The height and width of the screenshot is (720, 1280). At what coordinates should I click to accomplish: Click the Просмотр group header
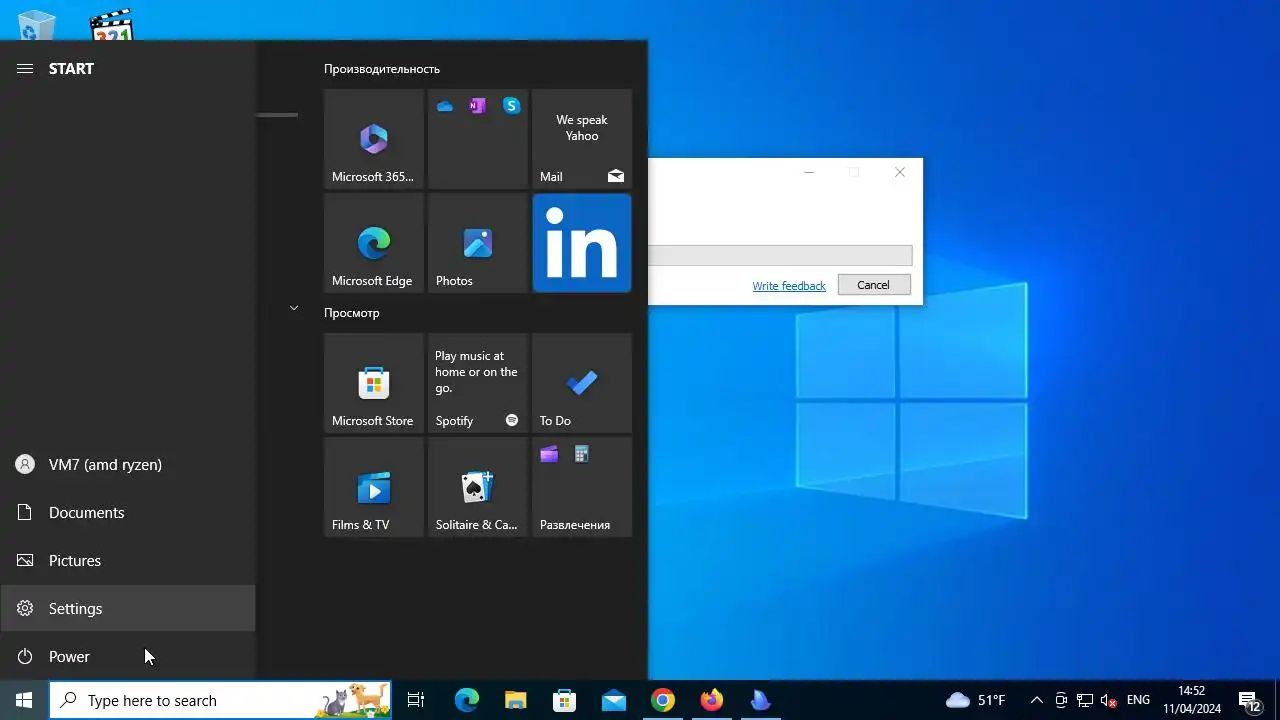coord(352,313)
